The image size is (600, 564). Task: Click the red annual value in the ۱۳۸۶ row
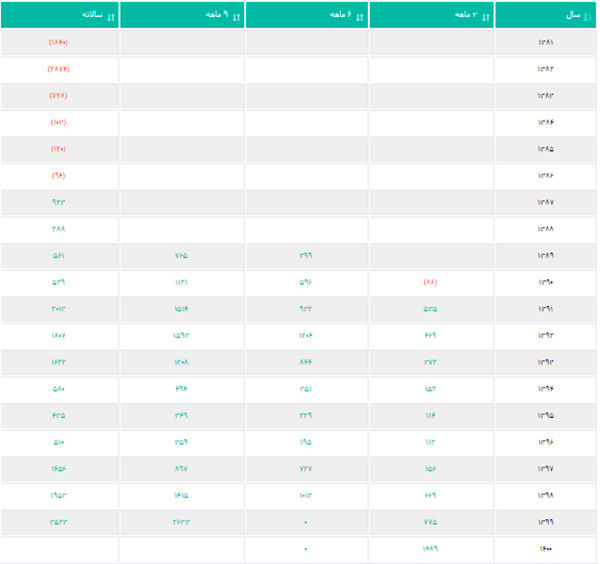(x=59, y=176)
